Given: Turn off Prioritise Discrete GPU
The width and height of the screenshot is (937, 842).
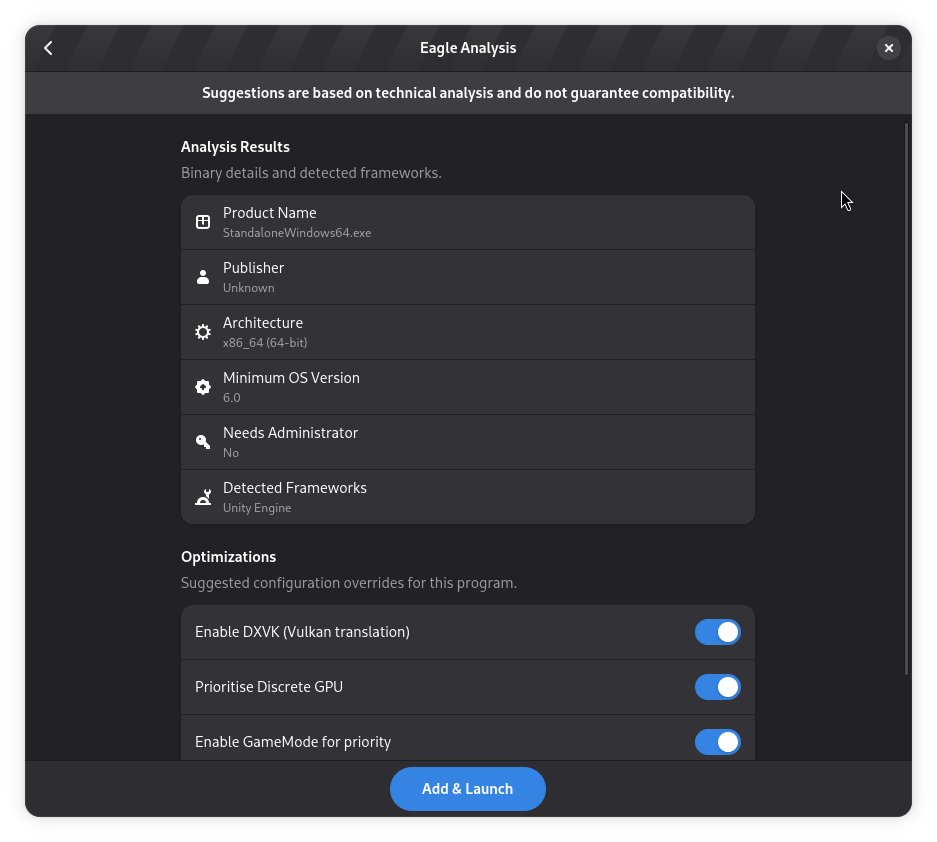Looking at the screenshot, I should (x=718, y=687).
